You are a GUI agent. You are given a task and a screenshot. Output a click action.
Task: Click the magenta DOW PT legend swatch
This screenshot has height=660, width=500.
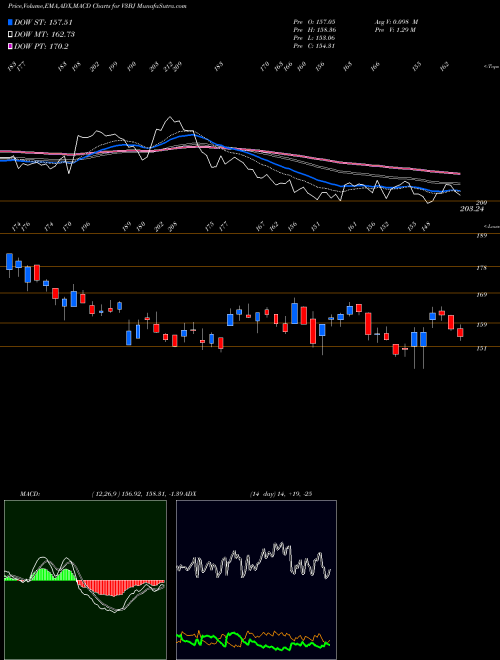pyautogui.click(x=10, y=46)
